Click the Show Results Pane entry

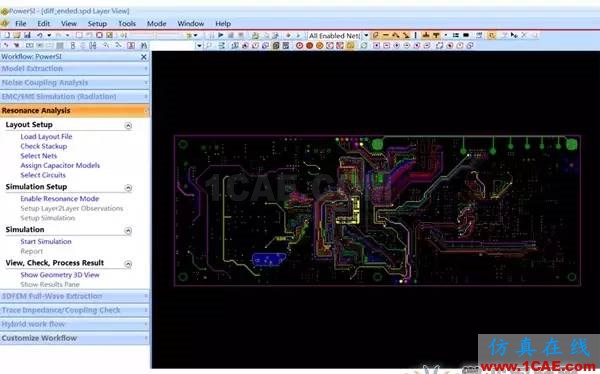click(50, 284)
